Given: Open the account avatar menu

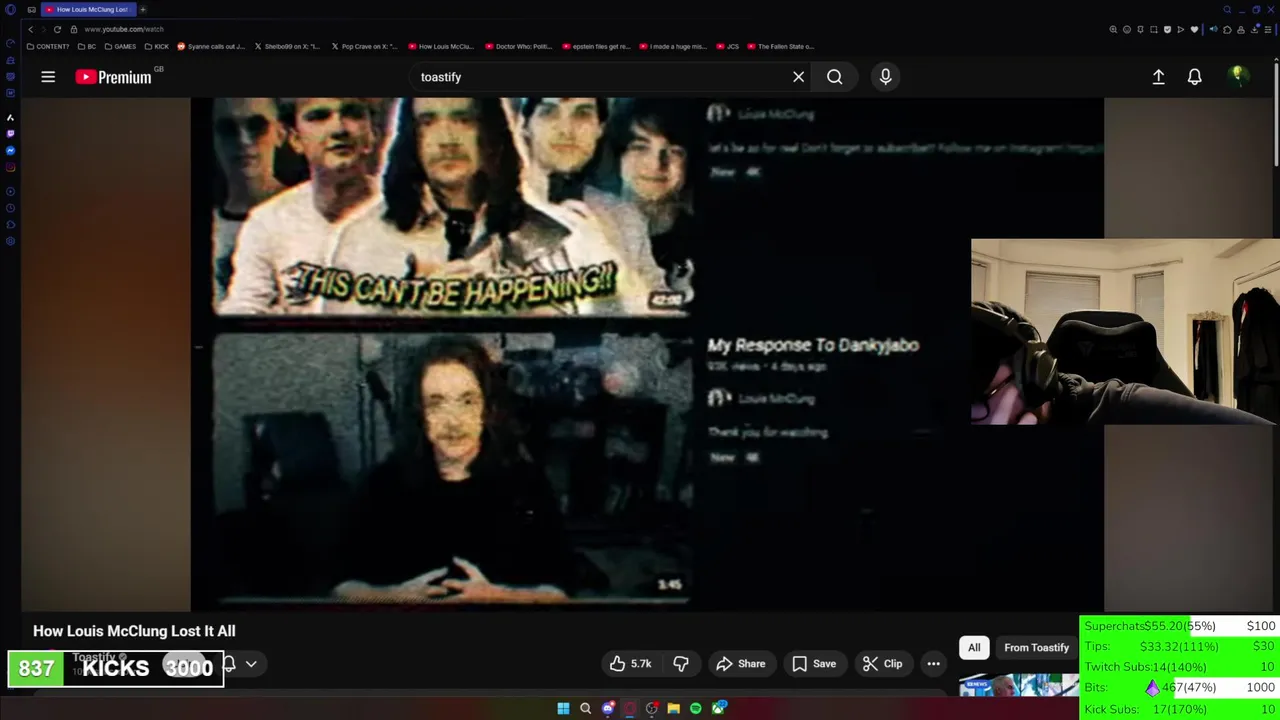Looking at the screenshot, I should click(1238, 76).
